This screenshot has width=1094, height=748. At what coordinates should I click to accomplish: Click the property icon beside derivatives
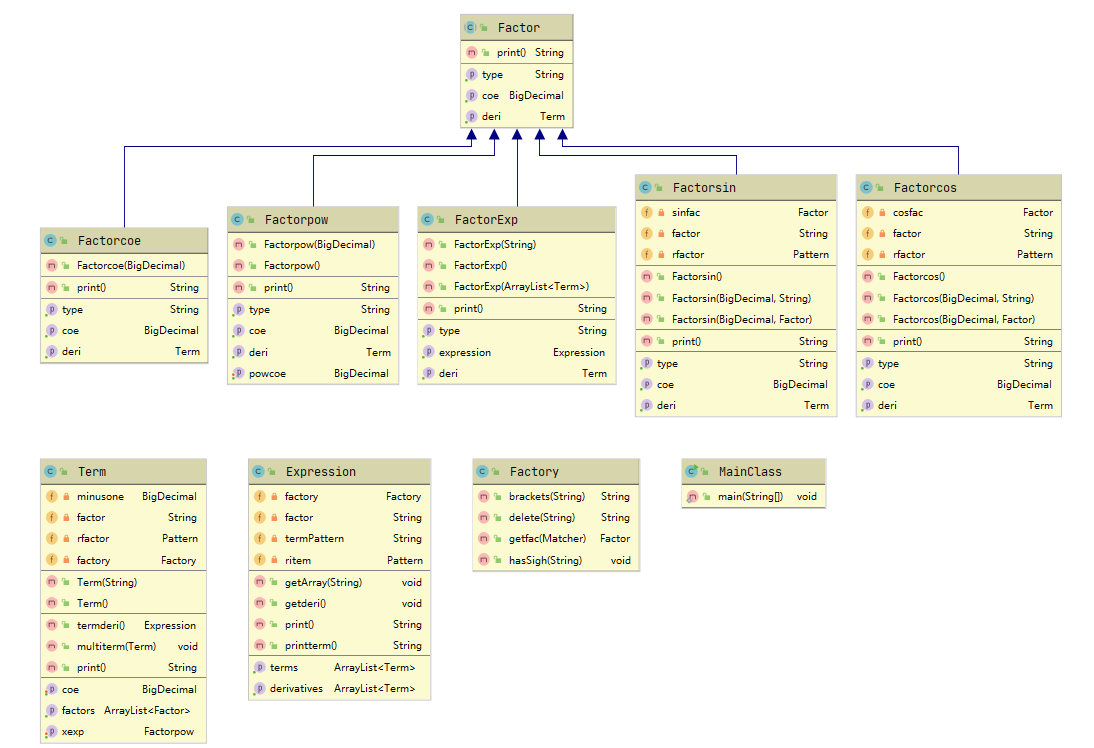pos(260,688)
